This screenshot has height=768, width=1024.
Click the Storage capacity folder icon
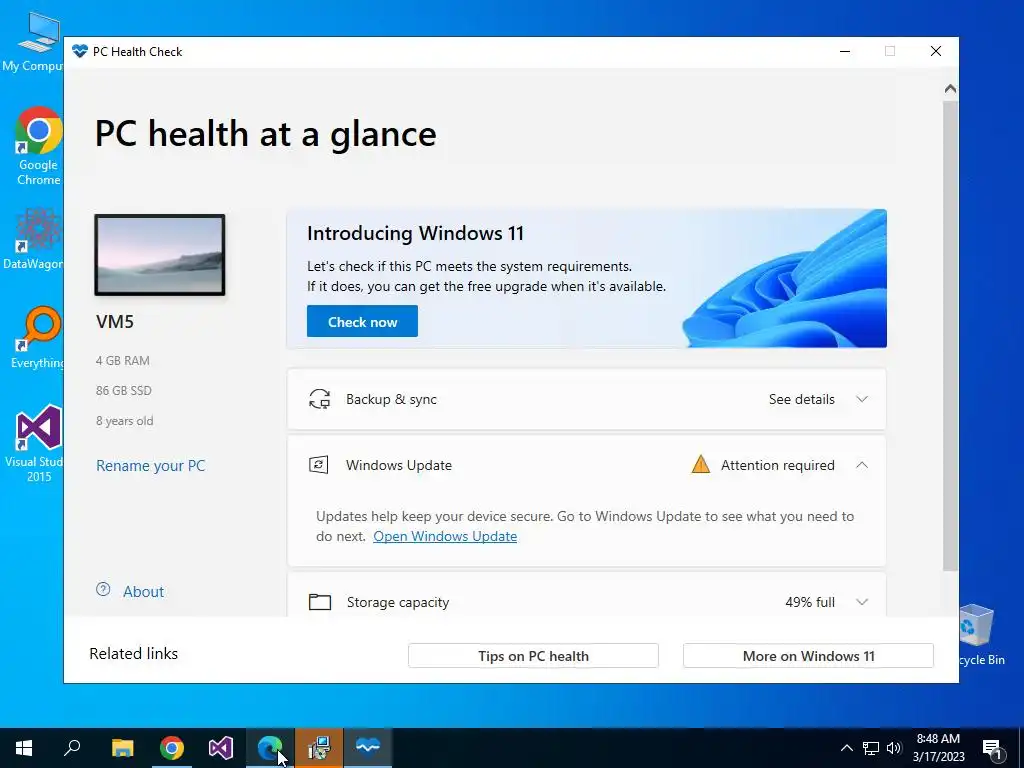319,601
